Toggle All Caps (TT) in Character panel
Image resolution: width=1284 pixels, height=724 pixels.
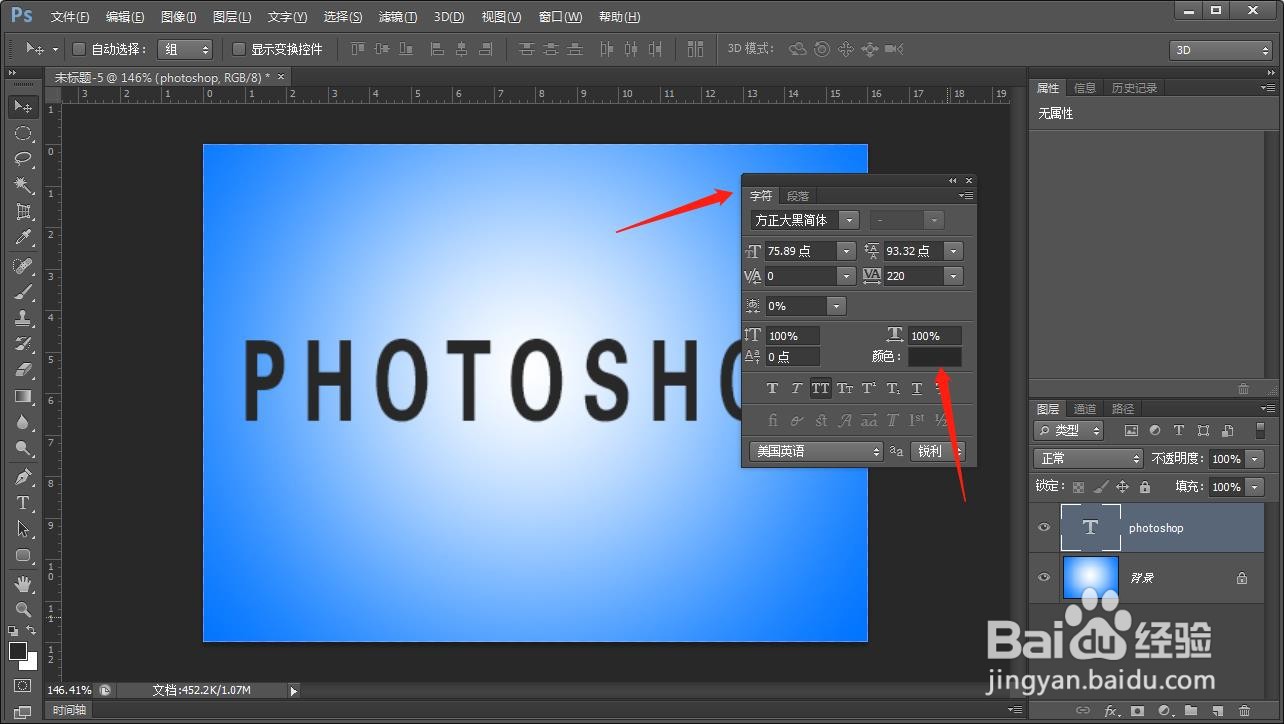coord(820,389)
